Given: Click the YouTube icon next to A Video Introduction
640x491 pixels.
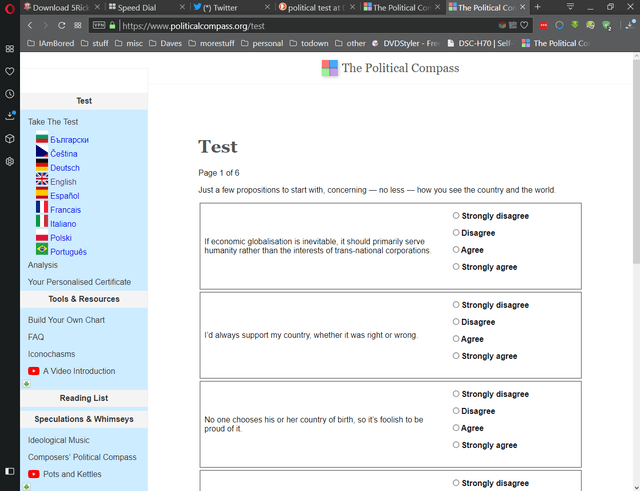Looking at the screenshot, I should tap(33, 371).
